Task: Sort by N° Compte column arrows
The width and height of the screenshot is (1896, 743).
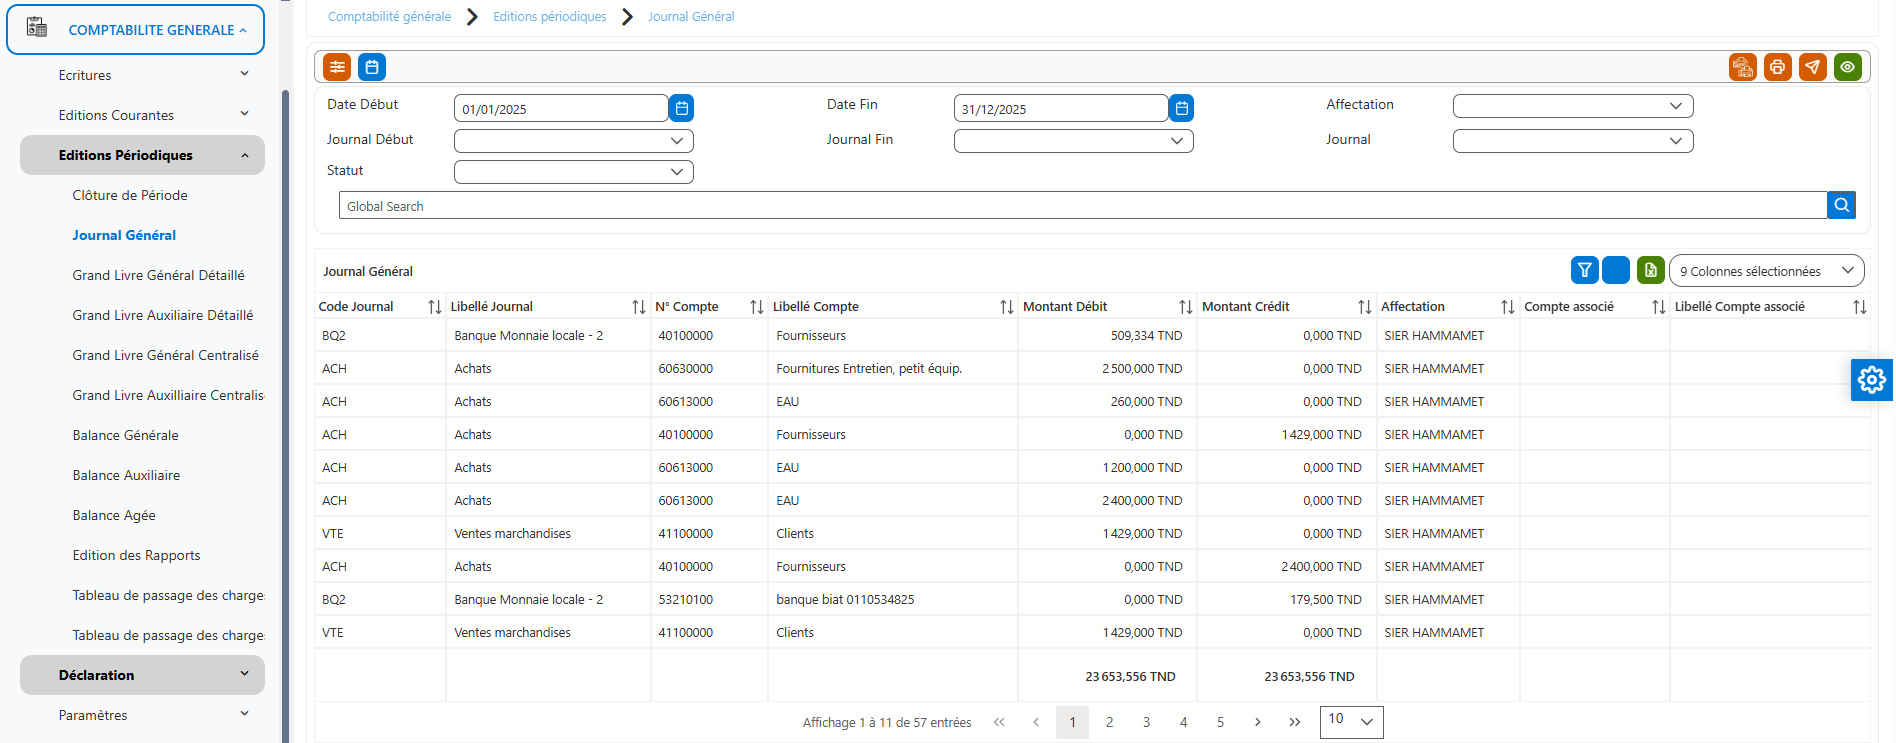Action: point(757,307)
